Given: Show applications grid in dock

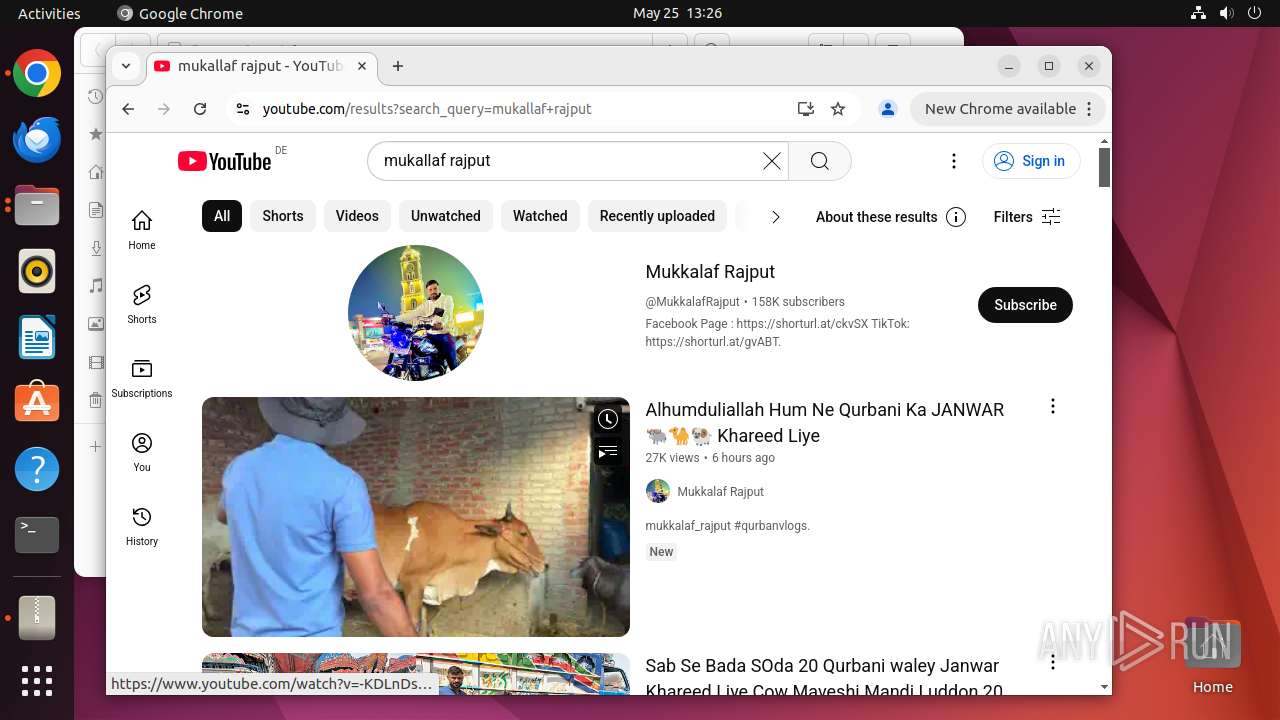Looking at the screenshot, I should click(37, 681).
